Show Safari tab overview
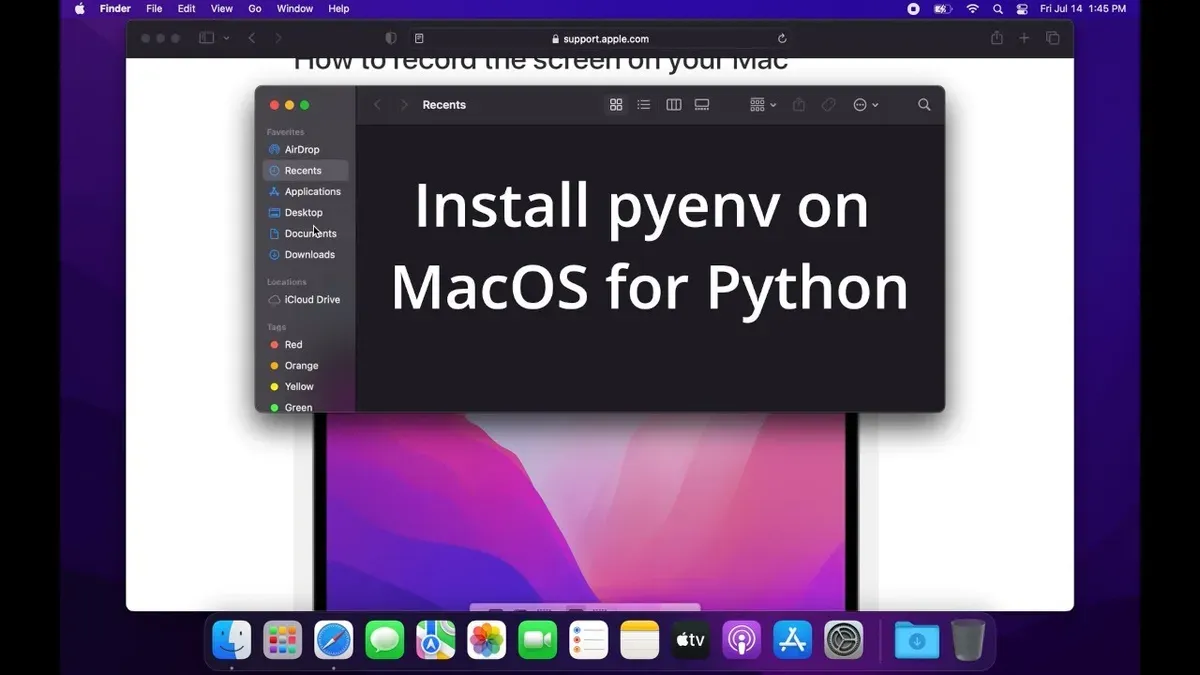Image resolution: width=1200 pixels, height=675 pixels. click(1053, 38)
